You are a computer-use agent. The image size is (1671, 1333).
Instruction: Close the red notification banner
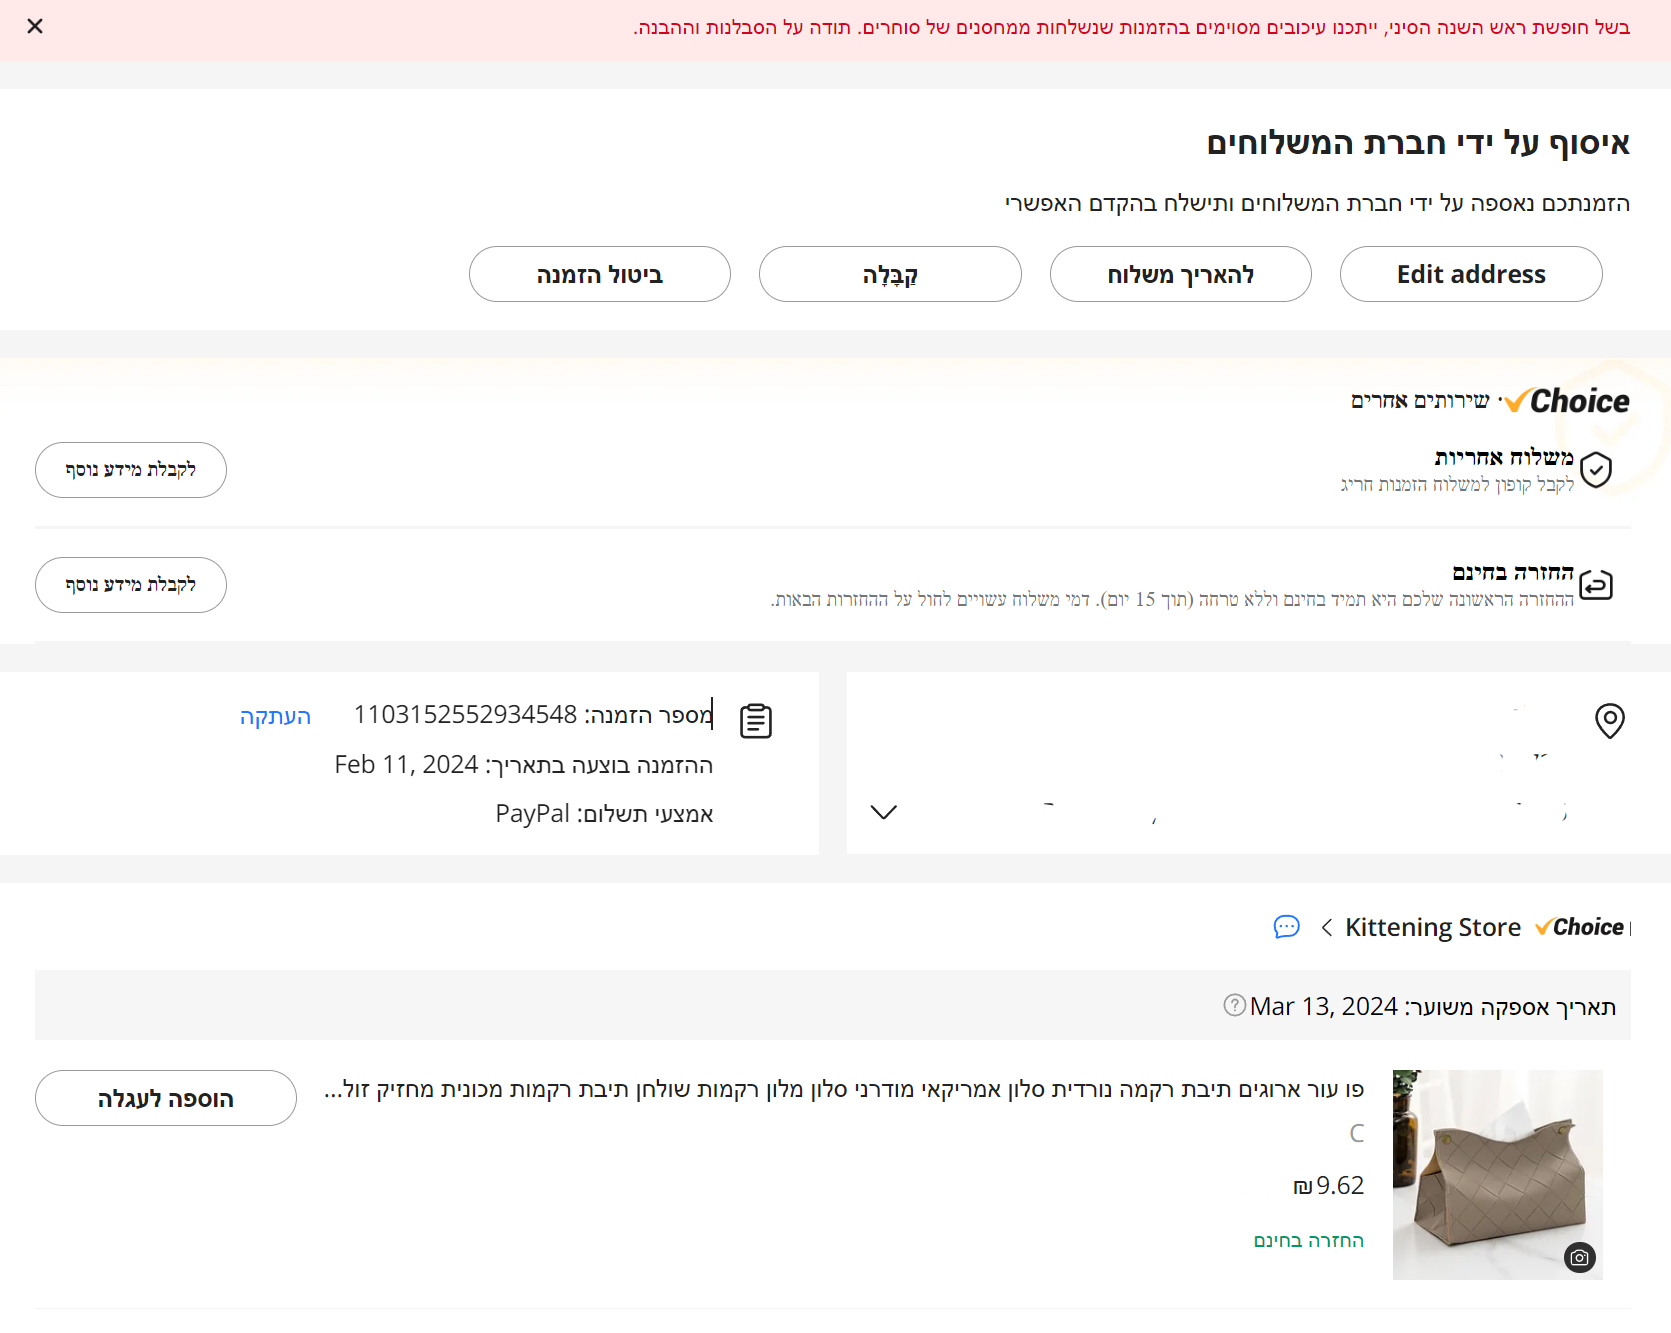point(35,26)
